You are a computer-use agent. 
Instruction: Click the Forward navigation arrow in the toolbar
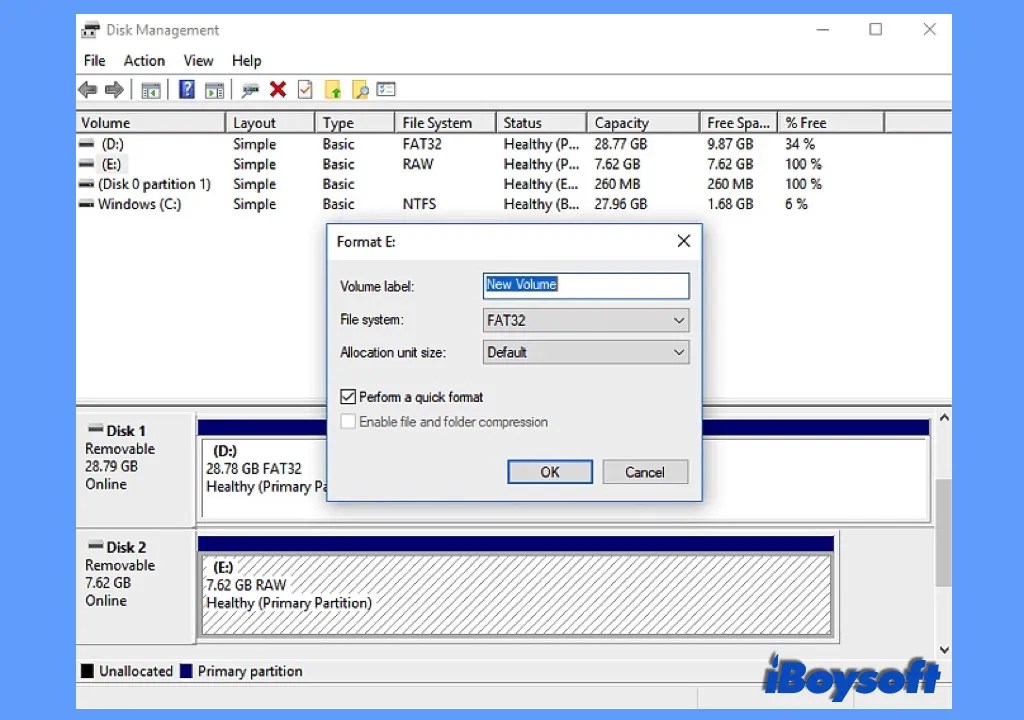click(114, 89)
